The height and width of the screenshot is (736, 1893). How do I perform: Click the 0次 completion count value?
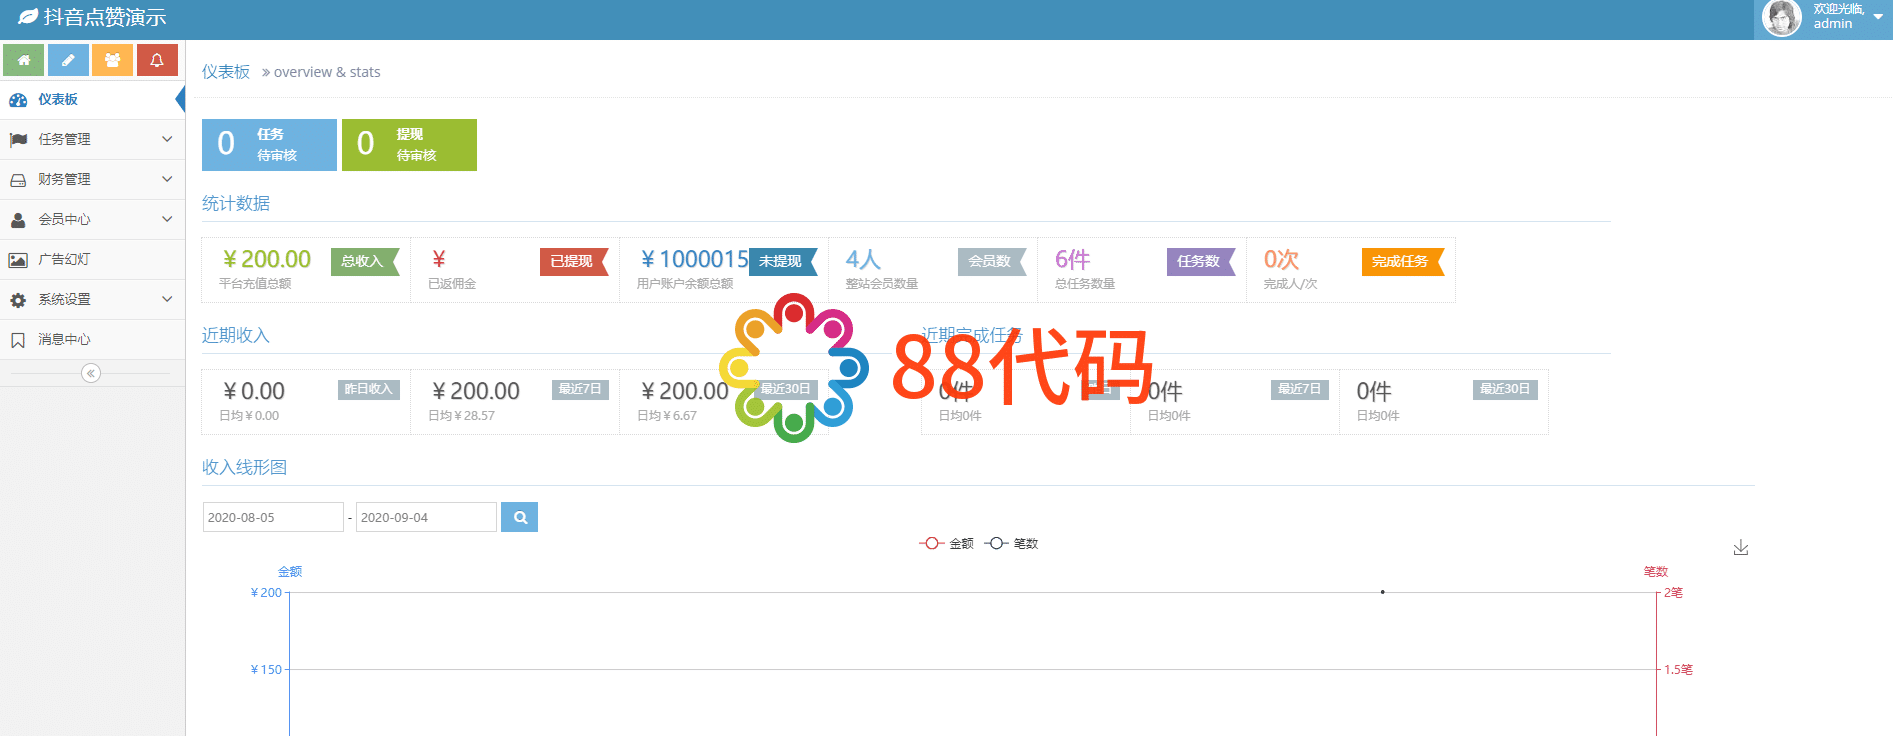pos(1281,259)
